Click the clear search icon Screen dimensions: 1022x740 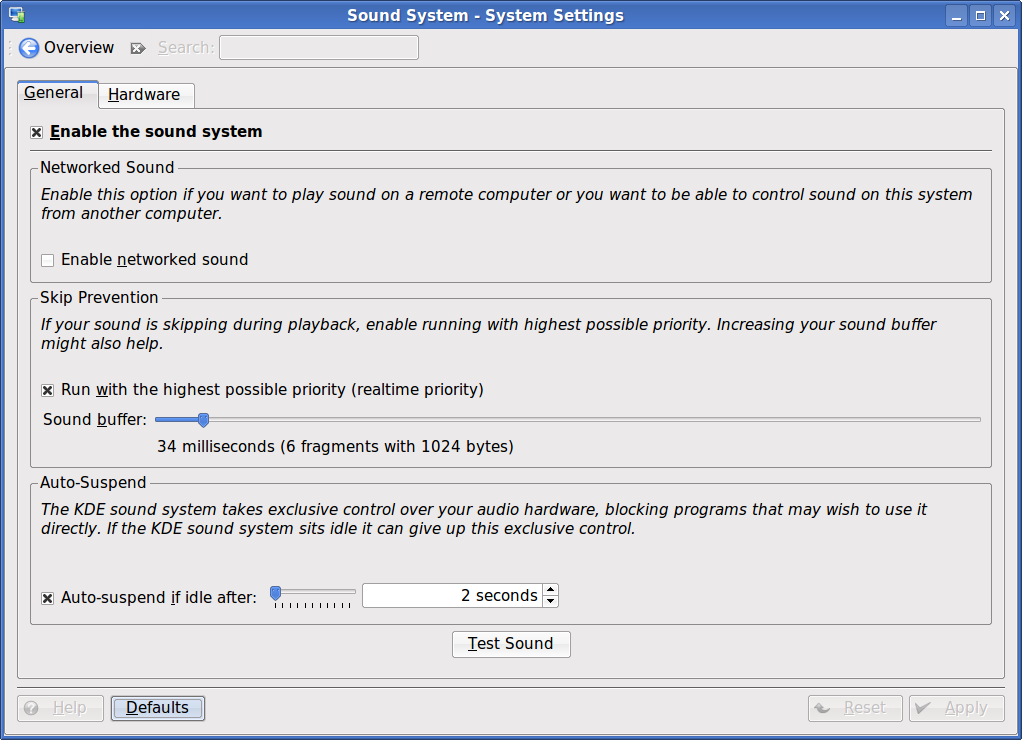pos(138,48)
